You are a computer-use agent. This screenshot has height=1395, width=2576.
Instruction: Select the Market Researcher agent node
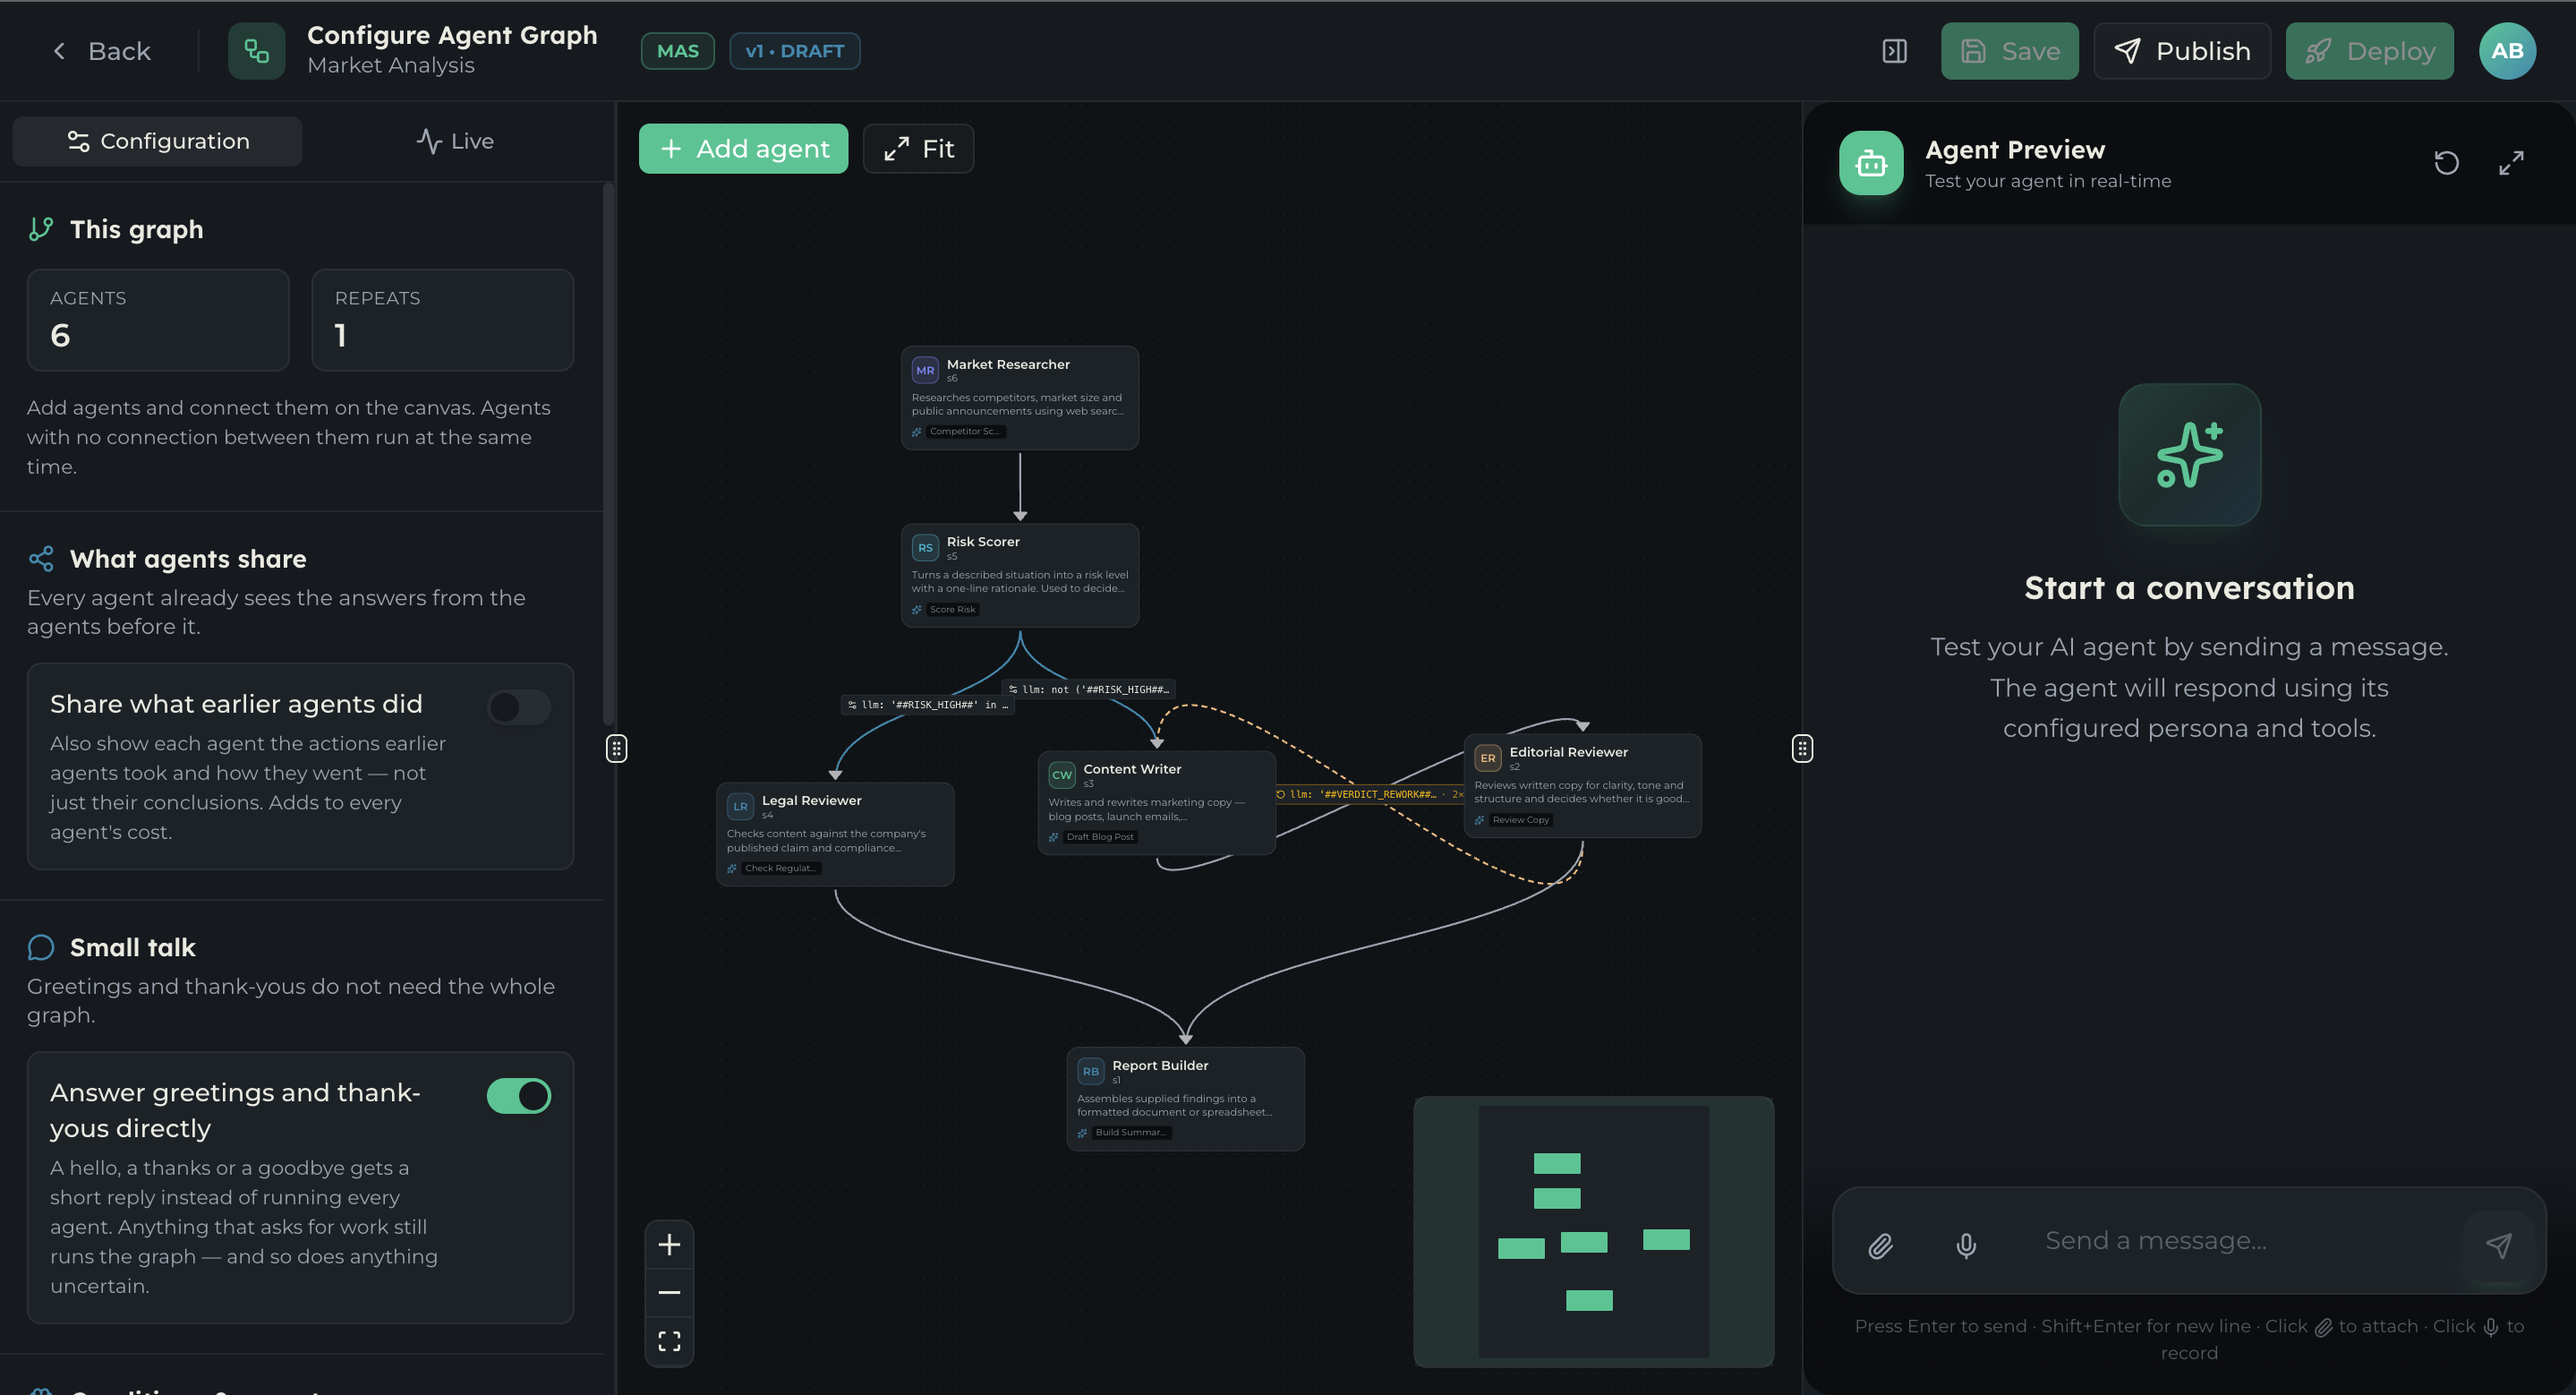(x=1020, y=397)
